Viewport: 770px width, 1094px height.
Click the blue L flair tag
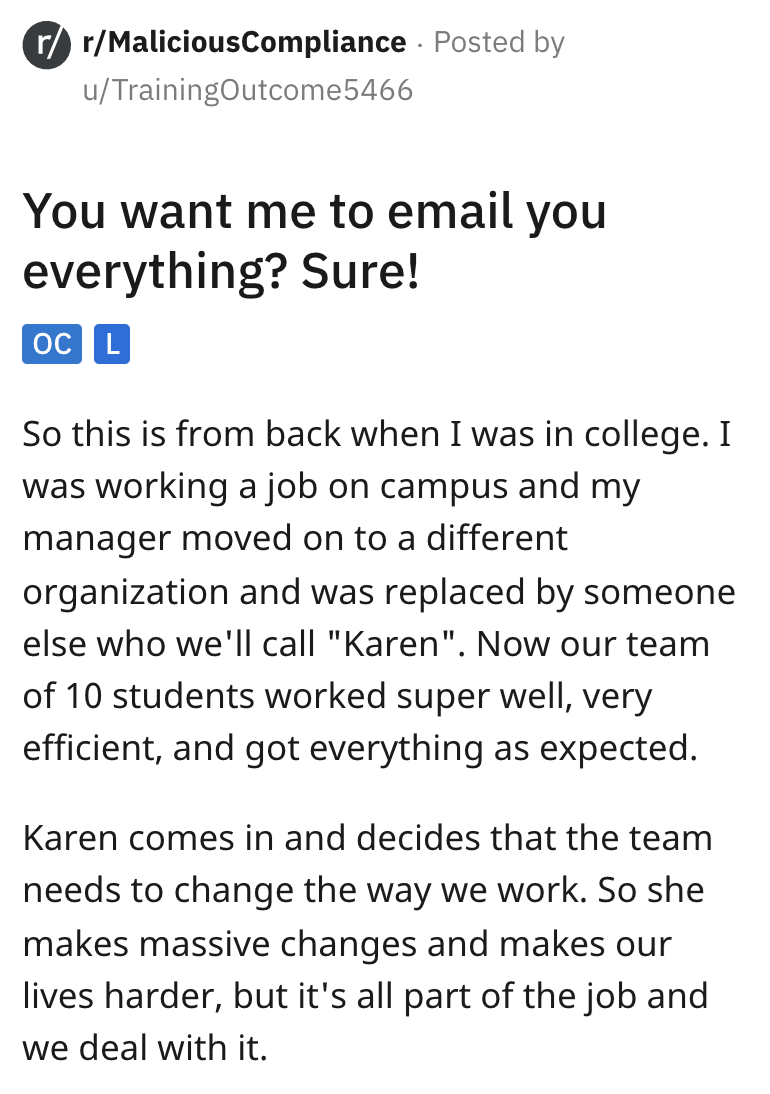click(112, 344)
